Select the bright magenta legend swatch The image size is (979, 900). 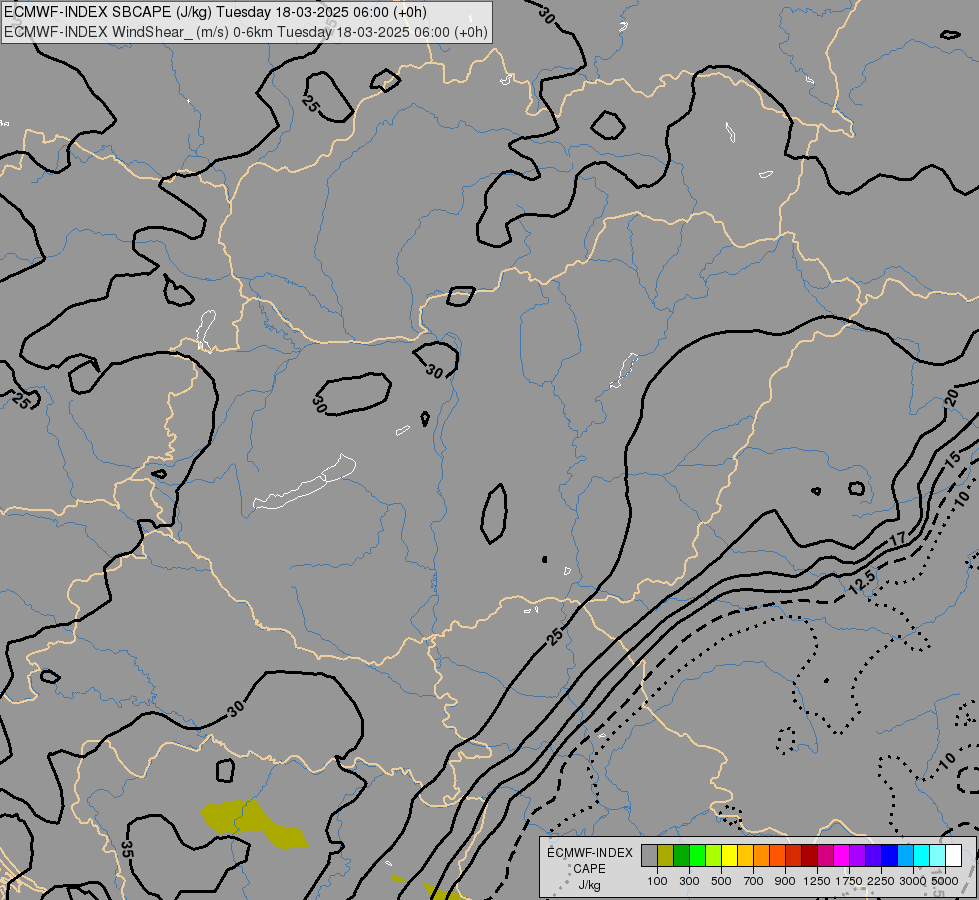point(841,855)
